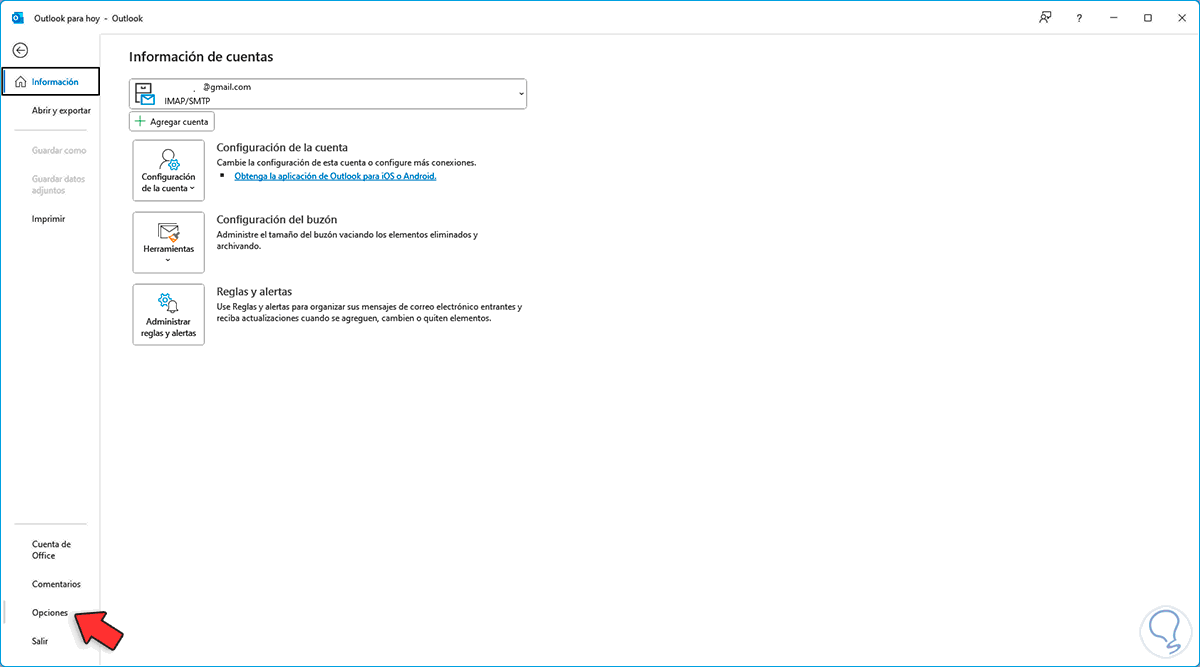Image resolution: width=1200 pixels, height=667 pixels.
Task: Open Cuenta de Office page
Action: [50, 549]
